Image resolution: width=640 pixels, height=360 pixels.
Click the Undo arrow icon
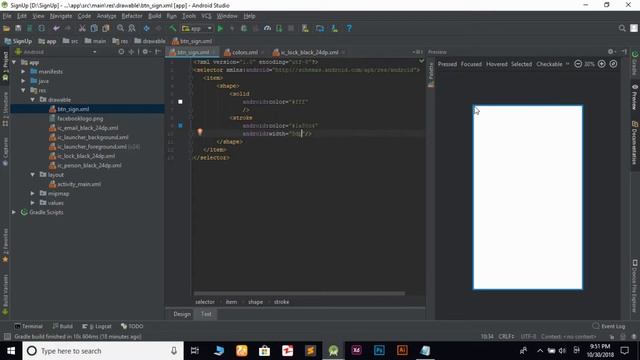point(56,29)
